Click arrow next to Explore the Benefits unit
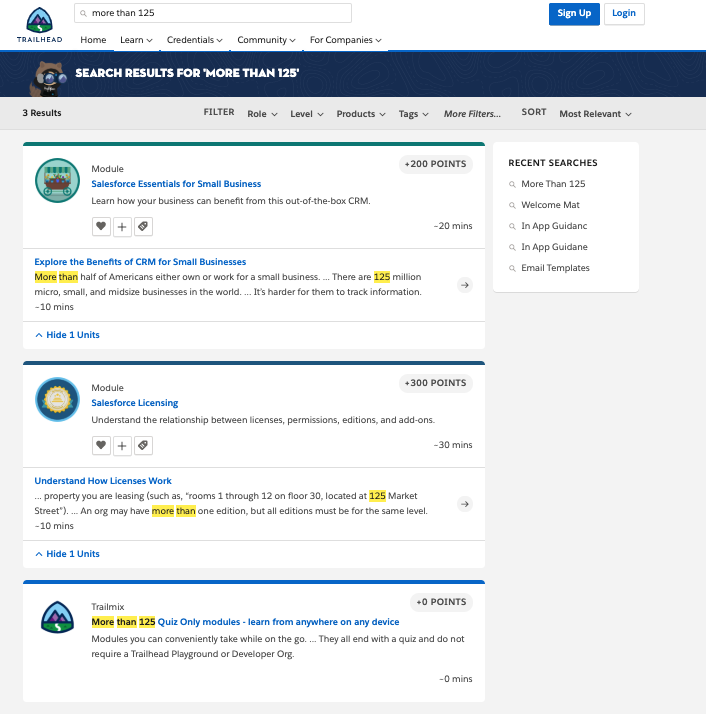The width and height of the screenshot is (706, 714). click(x=465, y=285)
